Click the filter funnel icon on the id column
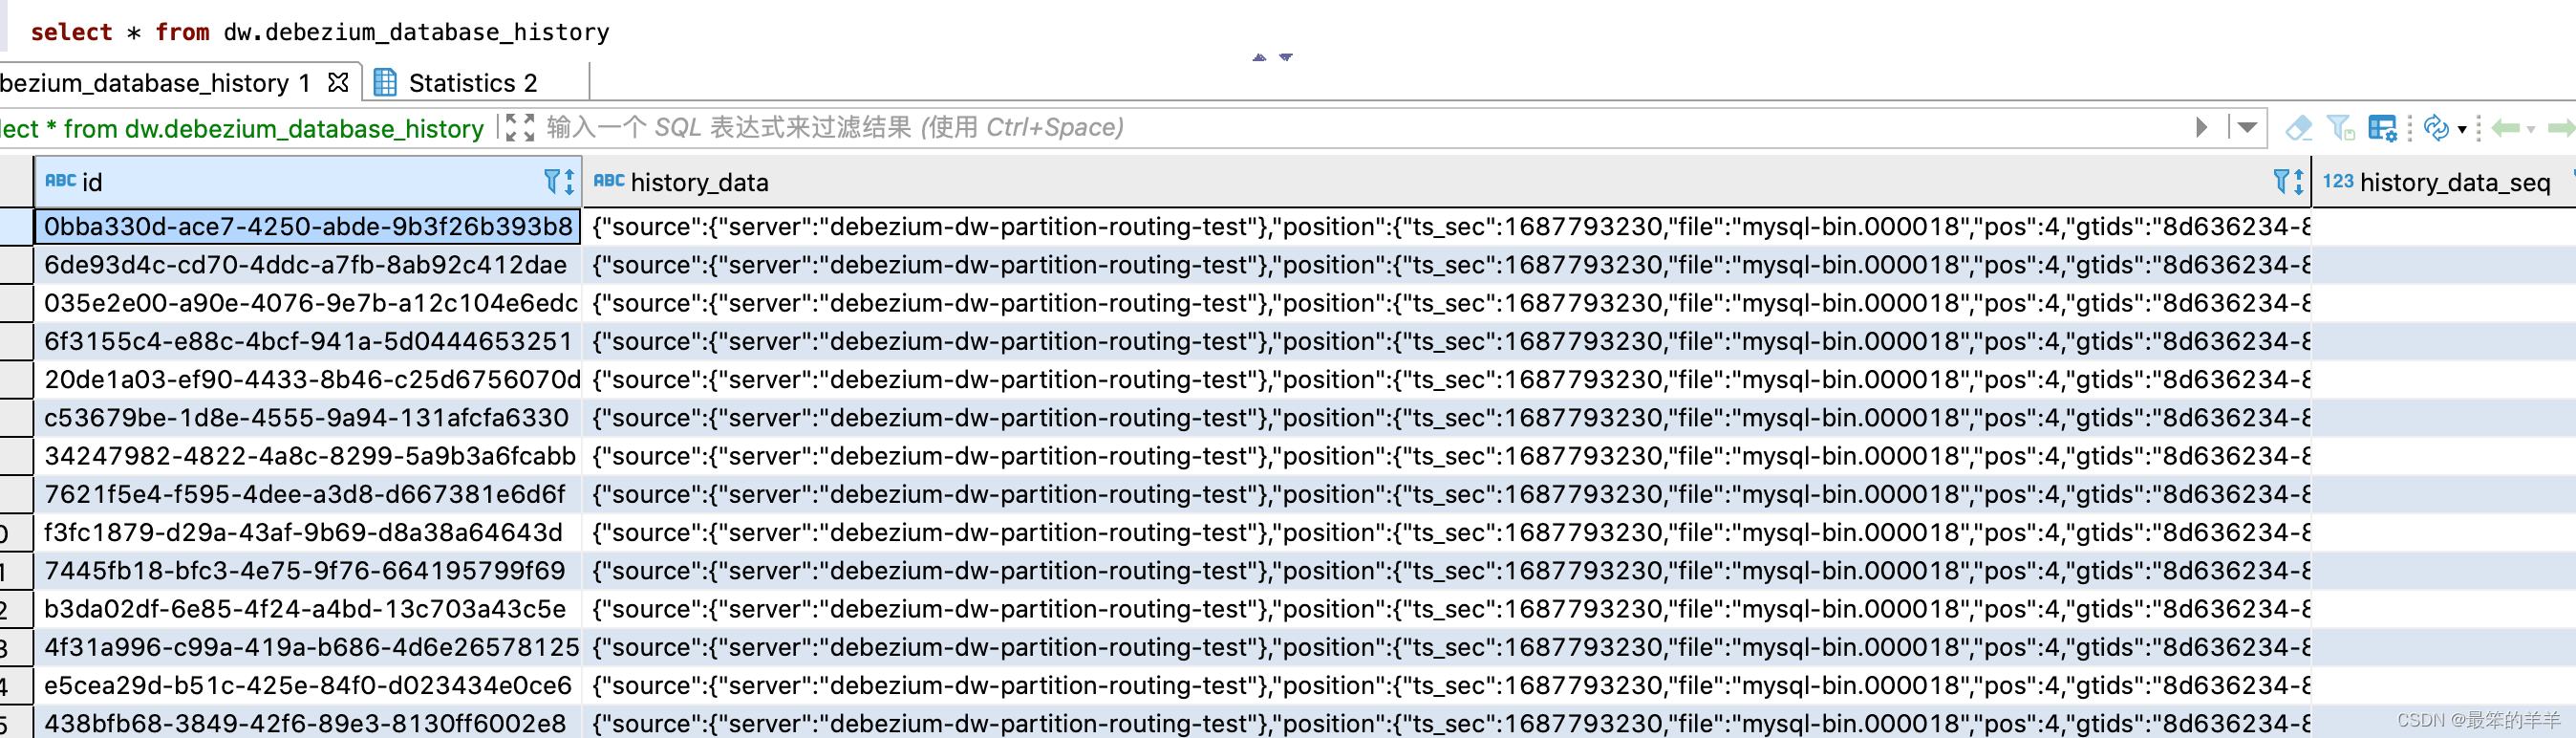This screenshot has height=738, width=2576. pyautogui.click(x=551, y=181)
